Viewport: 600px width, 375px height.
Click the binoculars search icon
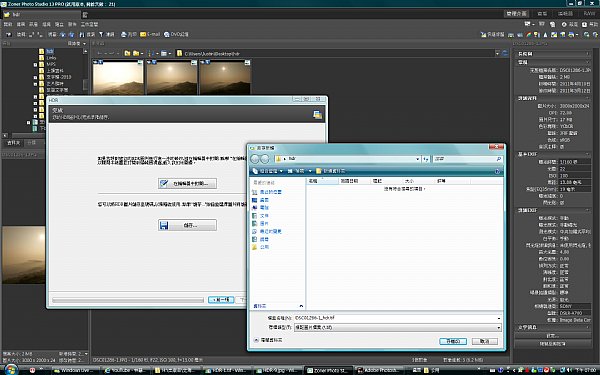pyautogui.click(x=82, y=34)
